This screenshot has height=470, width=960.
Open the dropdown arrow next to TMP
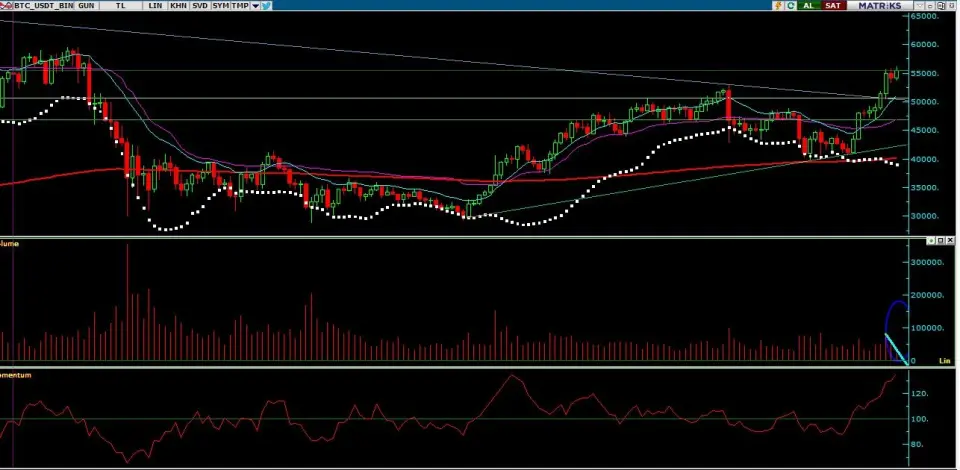point(255,6)
